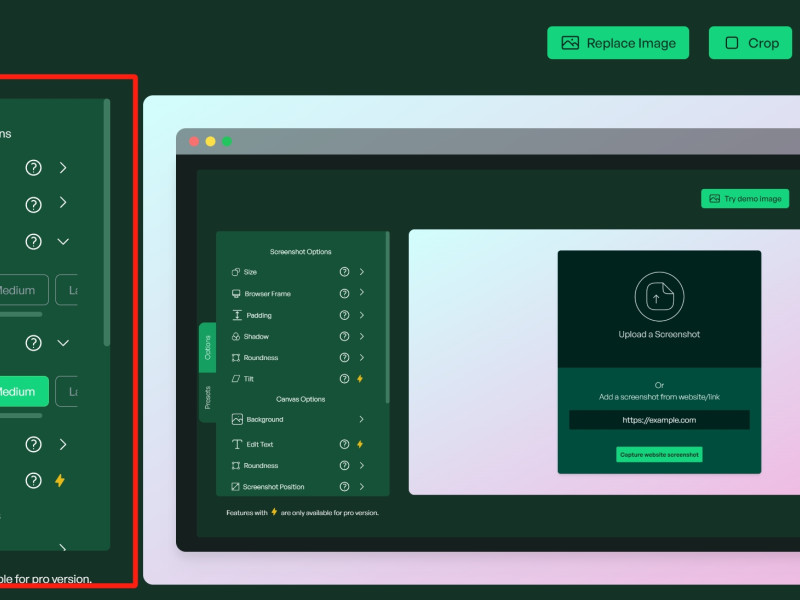Adjust the slider below the highlighted Medium button

(x=20, y=416)
